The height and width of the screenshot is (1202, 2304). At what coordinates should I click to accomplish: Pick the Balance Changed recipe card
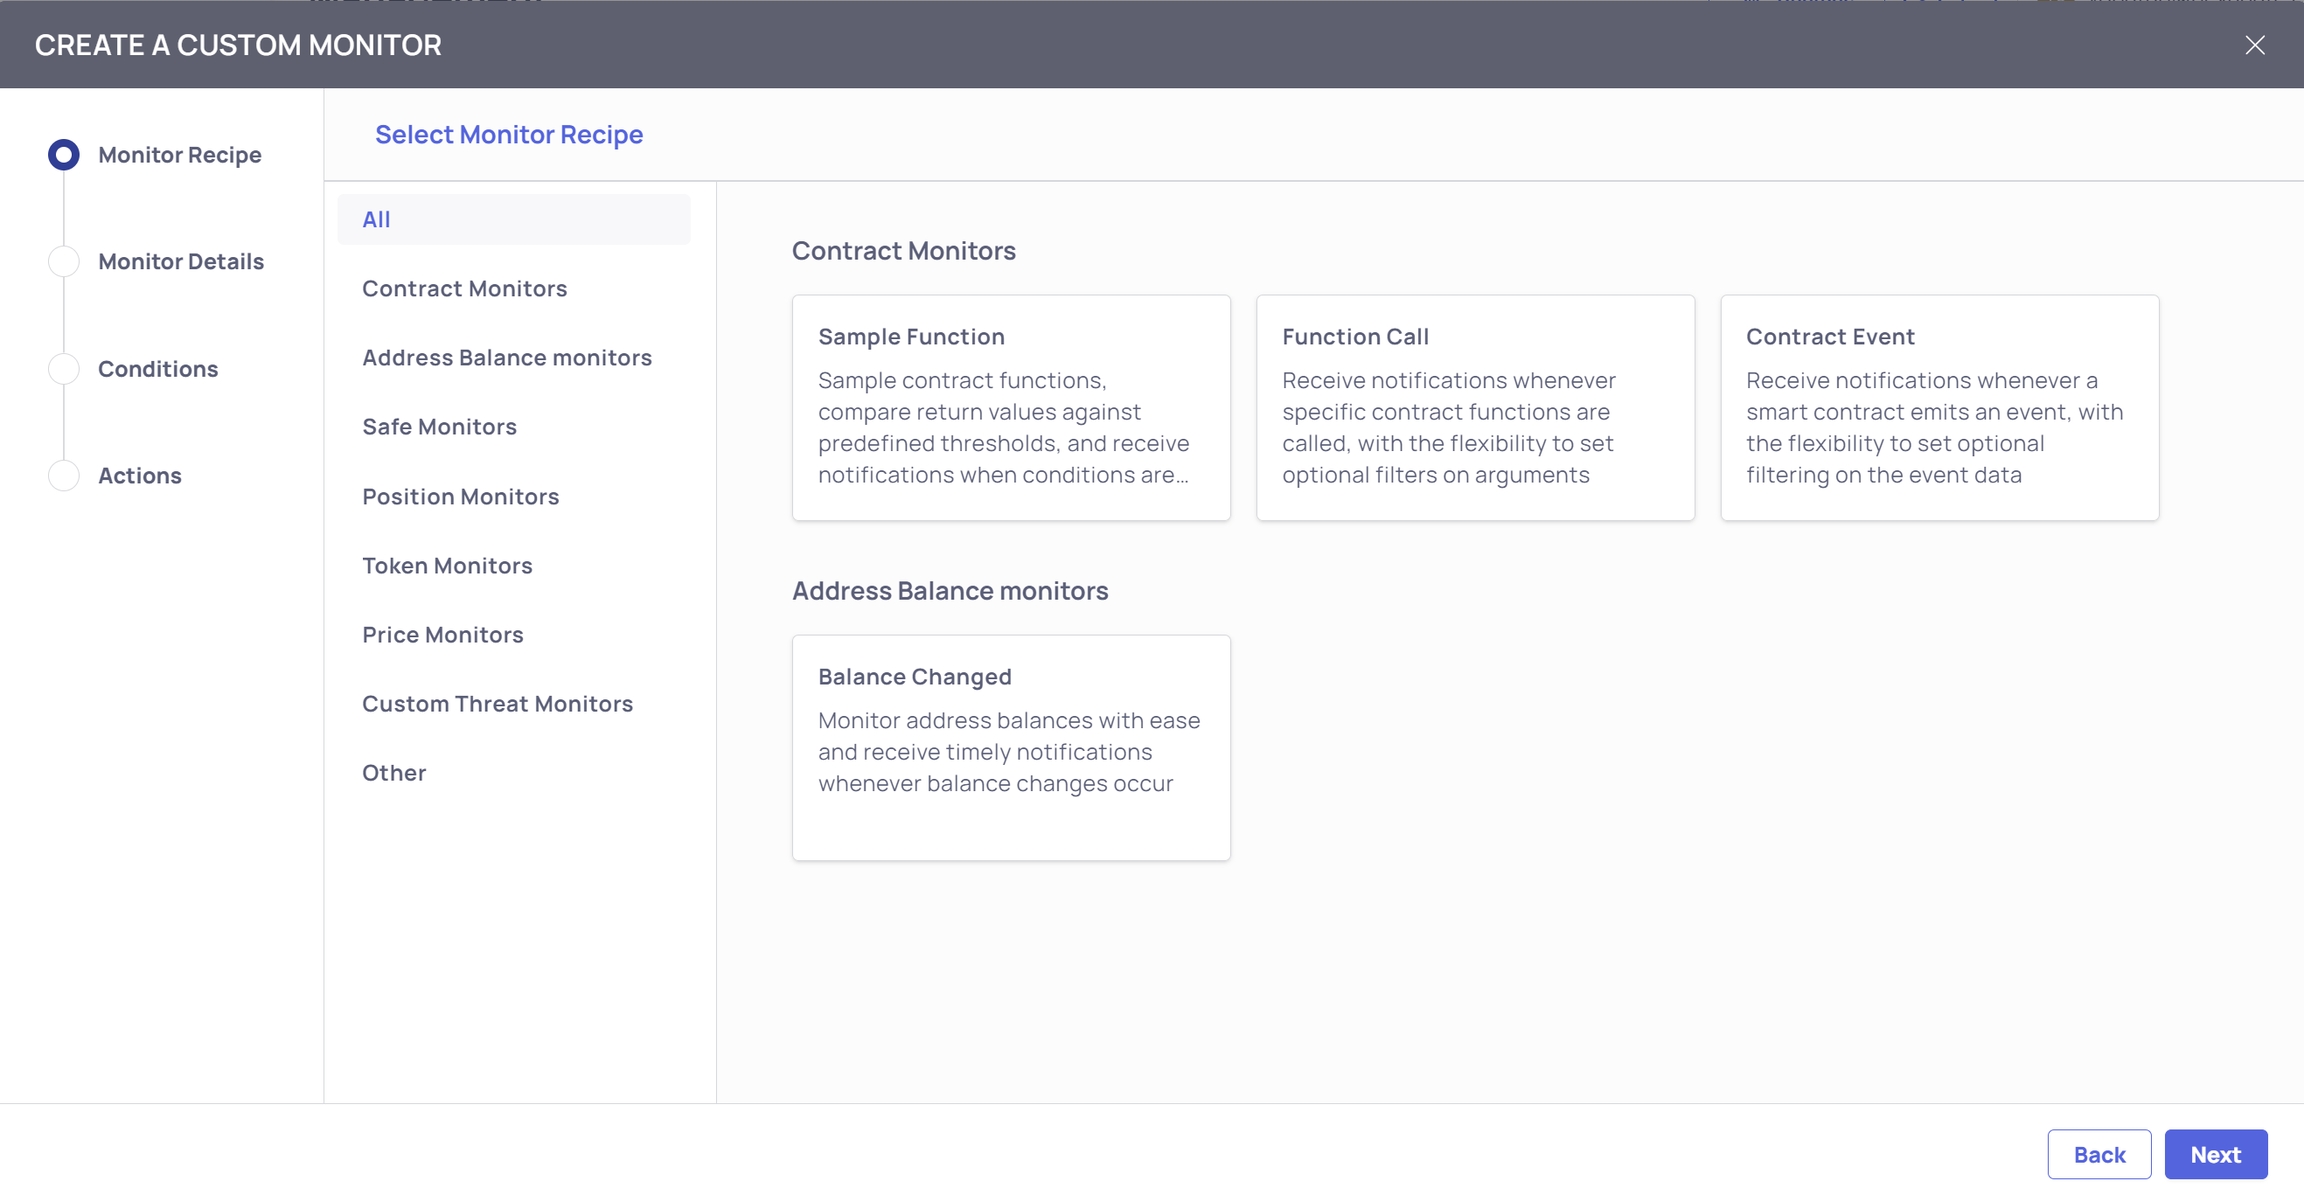pos(1011,748)
